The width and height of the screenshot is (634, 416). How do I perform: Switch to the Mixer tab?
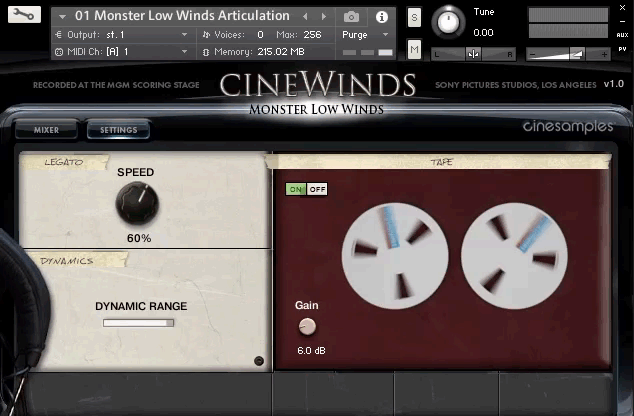click(x=46, y=130)
